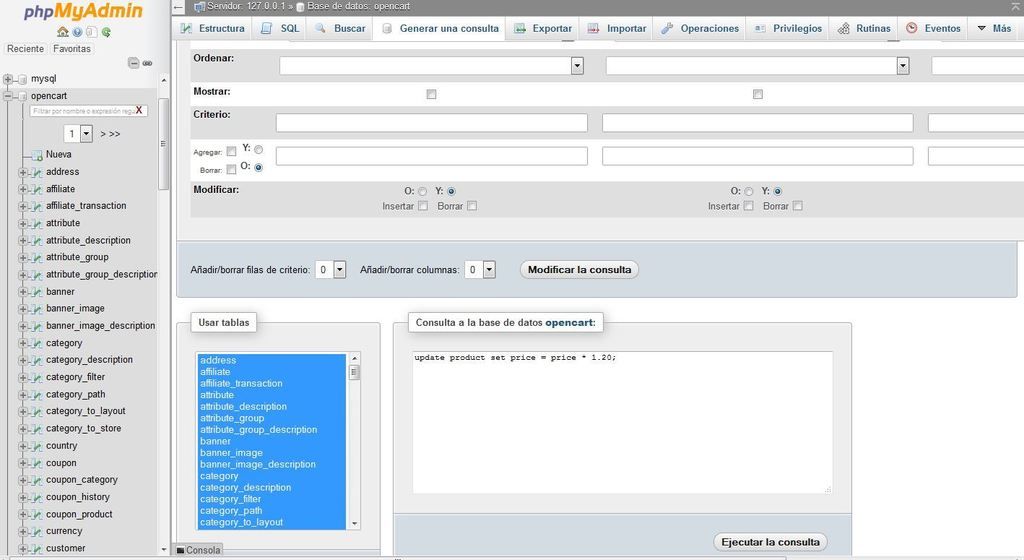Collapse the opencart database node
1024x560 pixels.
click(x=8, y=96)
